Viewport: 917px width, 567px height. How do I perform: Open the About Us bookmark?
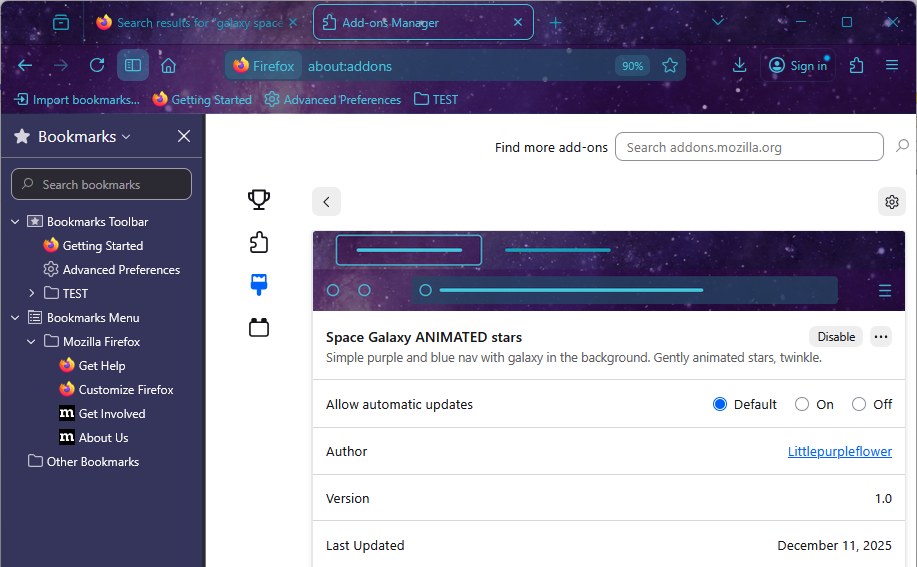94,437
